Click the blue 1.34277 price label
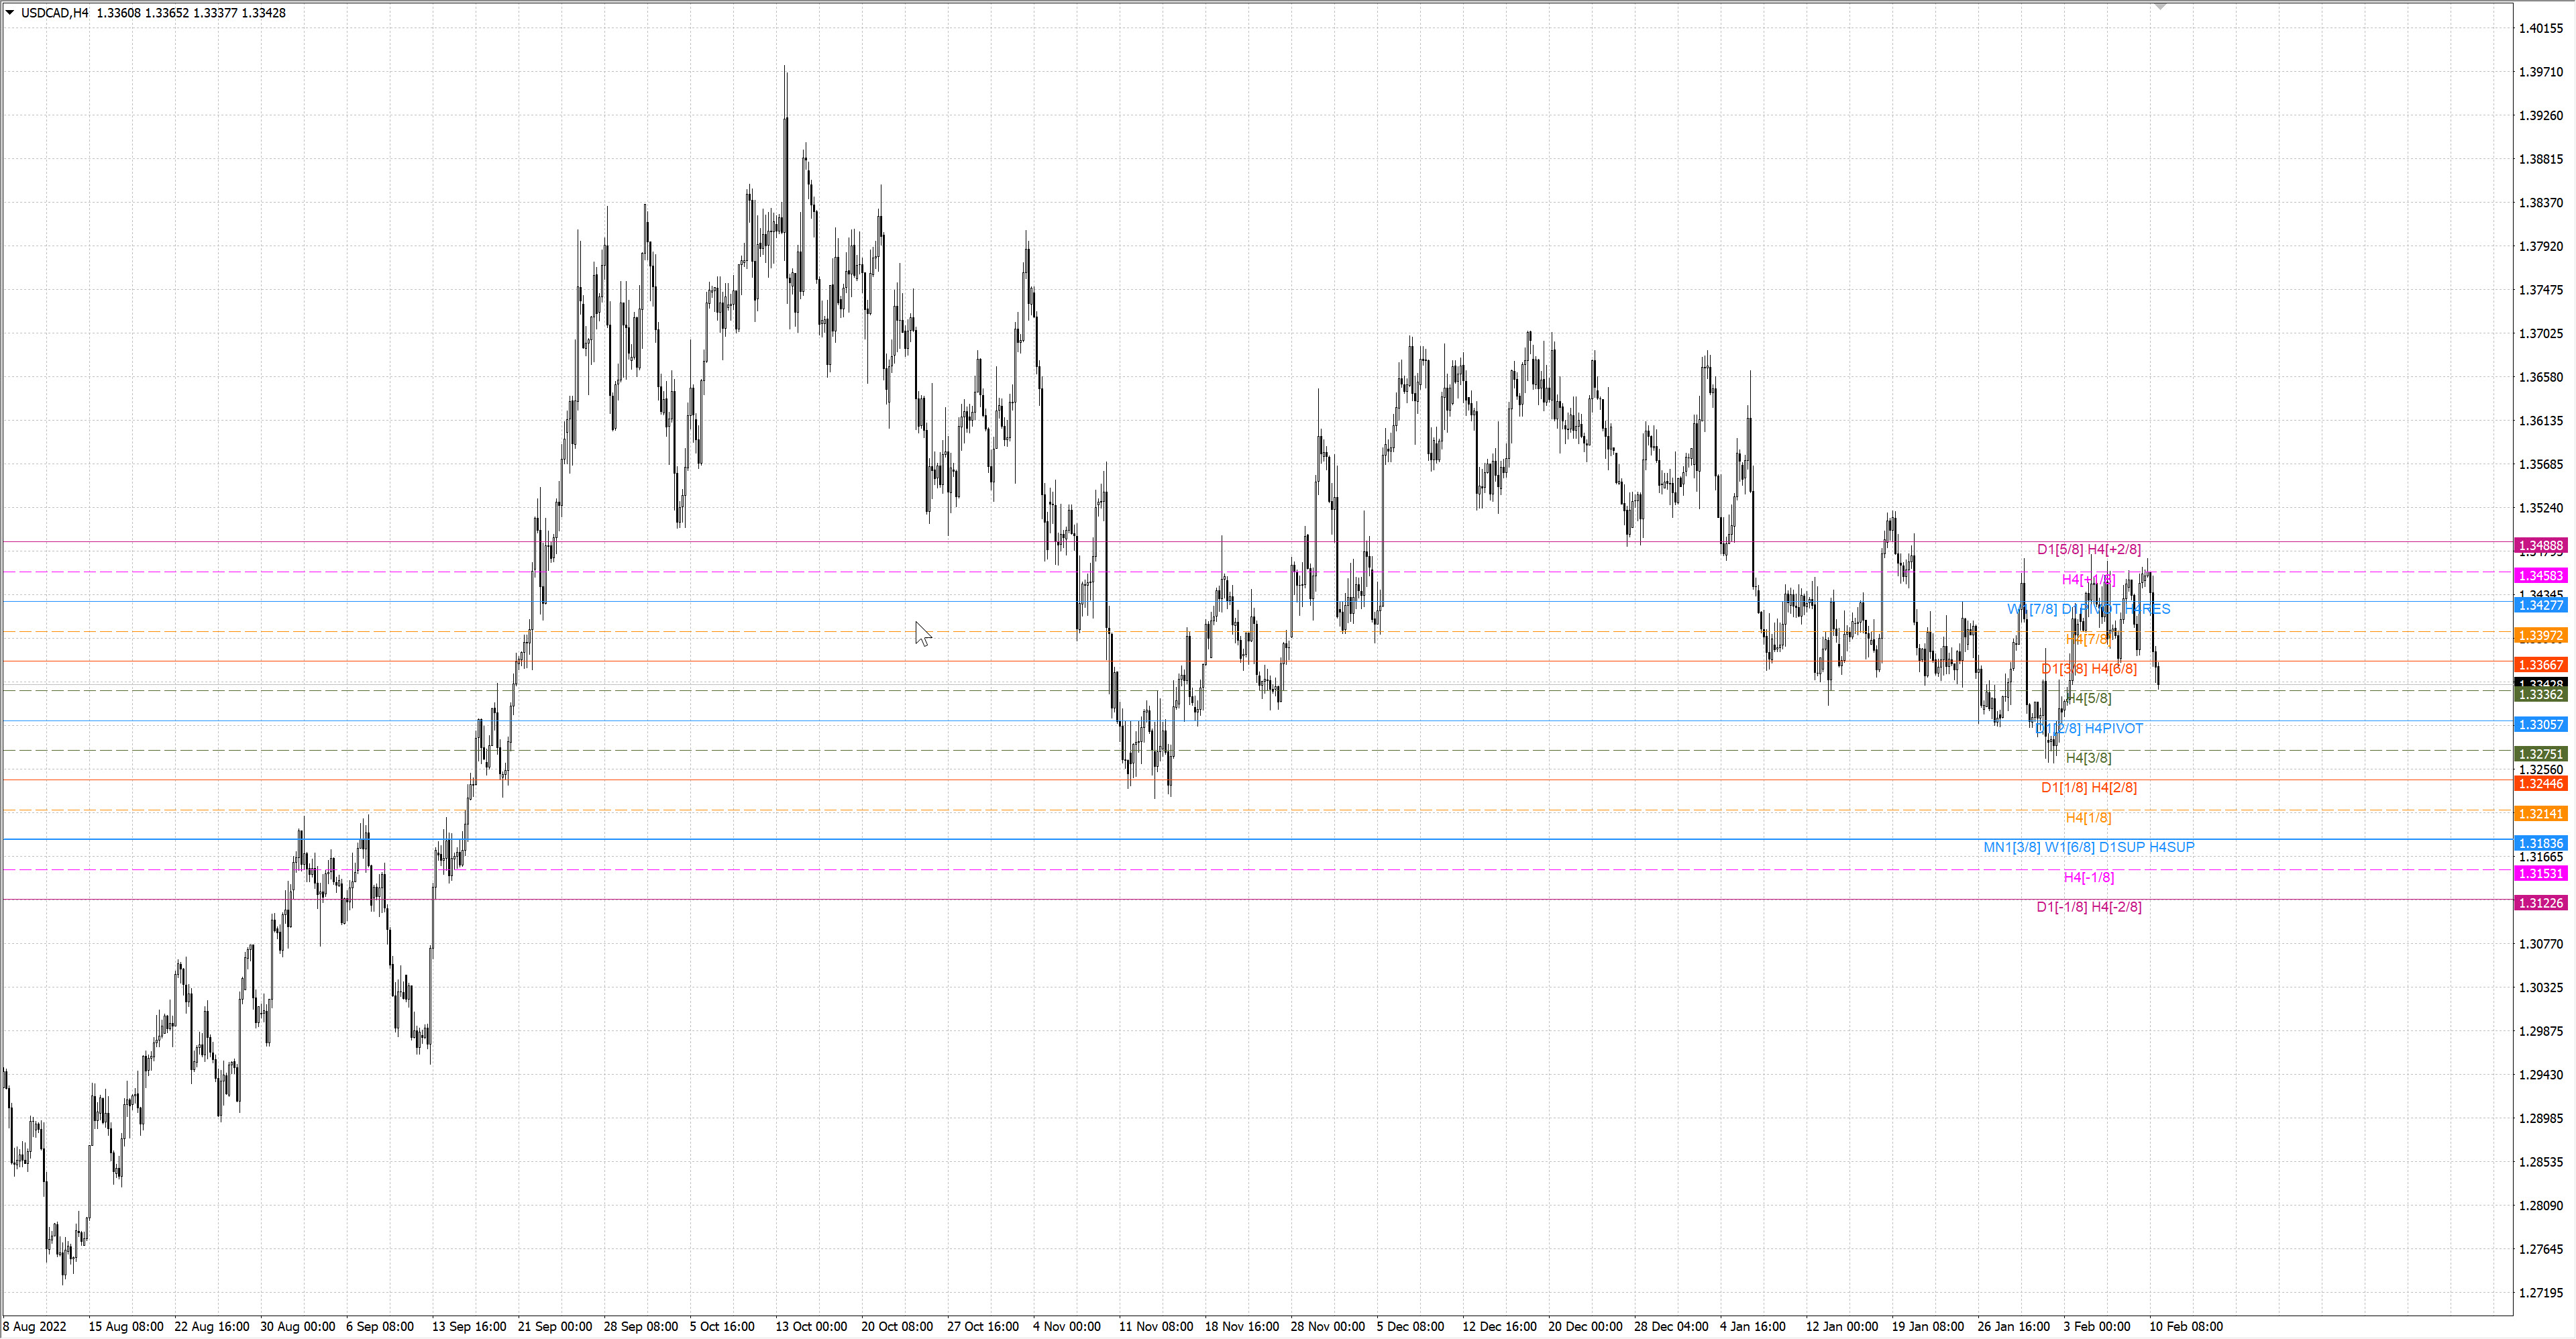Viewport: 2576px width, 1339px height. pos(2540,605)
